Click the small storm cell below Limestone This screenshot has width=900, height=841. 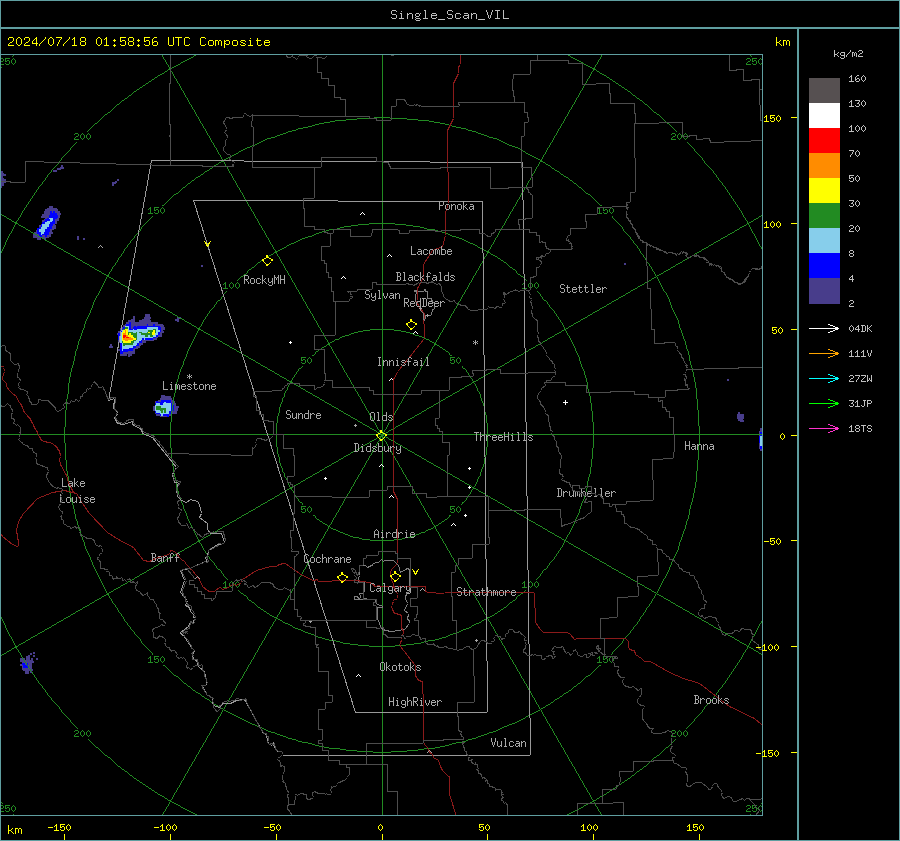click(x=165, y=407)
